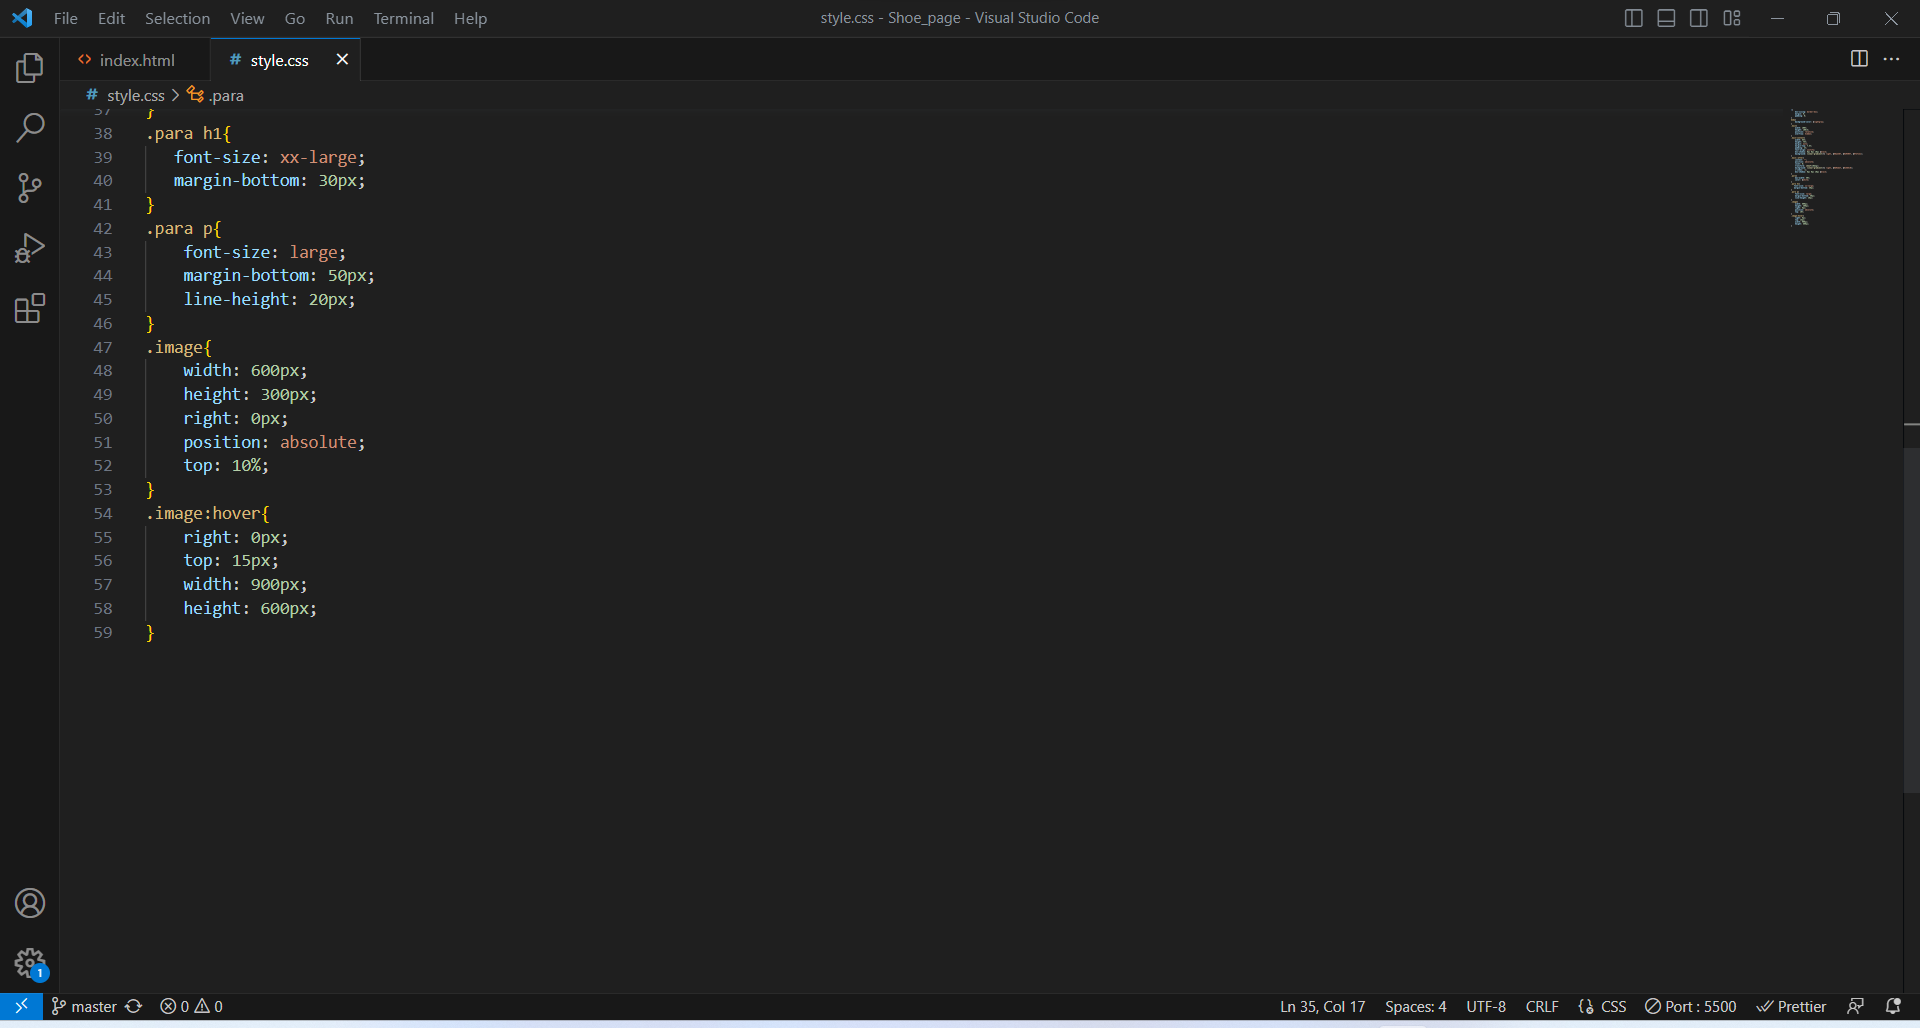Viewport: 1920px width, 1028px height.
Task: Click the remote connection icon in status bar
Action: point(20,1006)
